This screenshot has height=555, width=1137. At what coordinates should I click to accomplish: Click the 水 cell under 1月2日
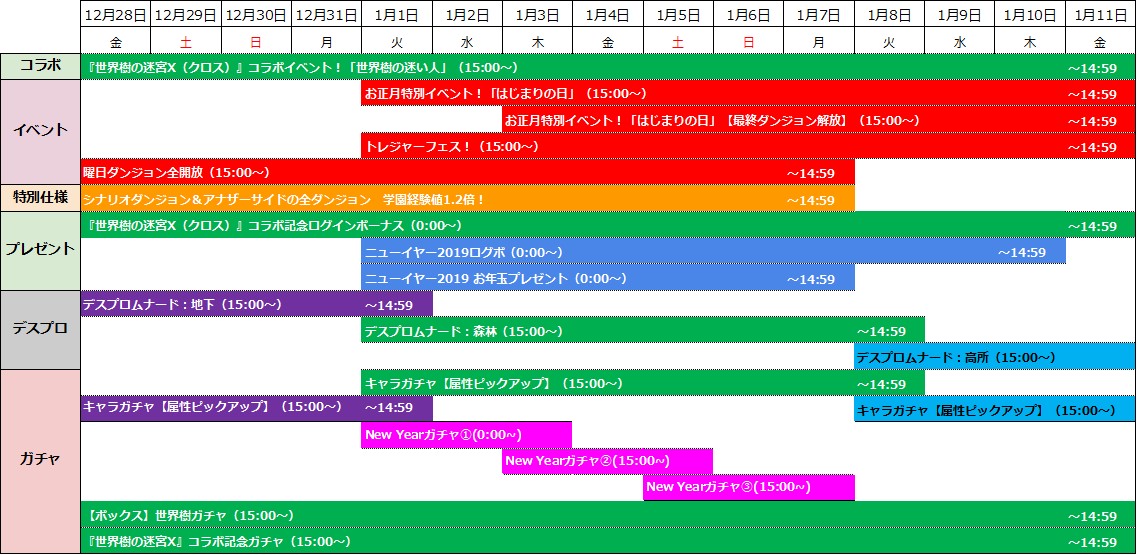click(x=467, y=42)
